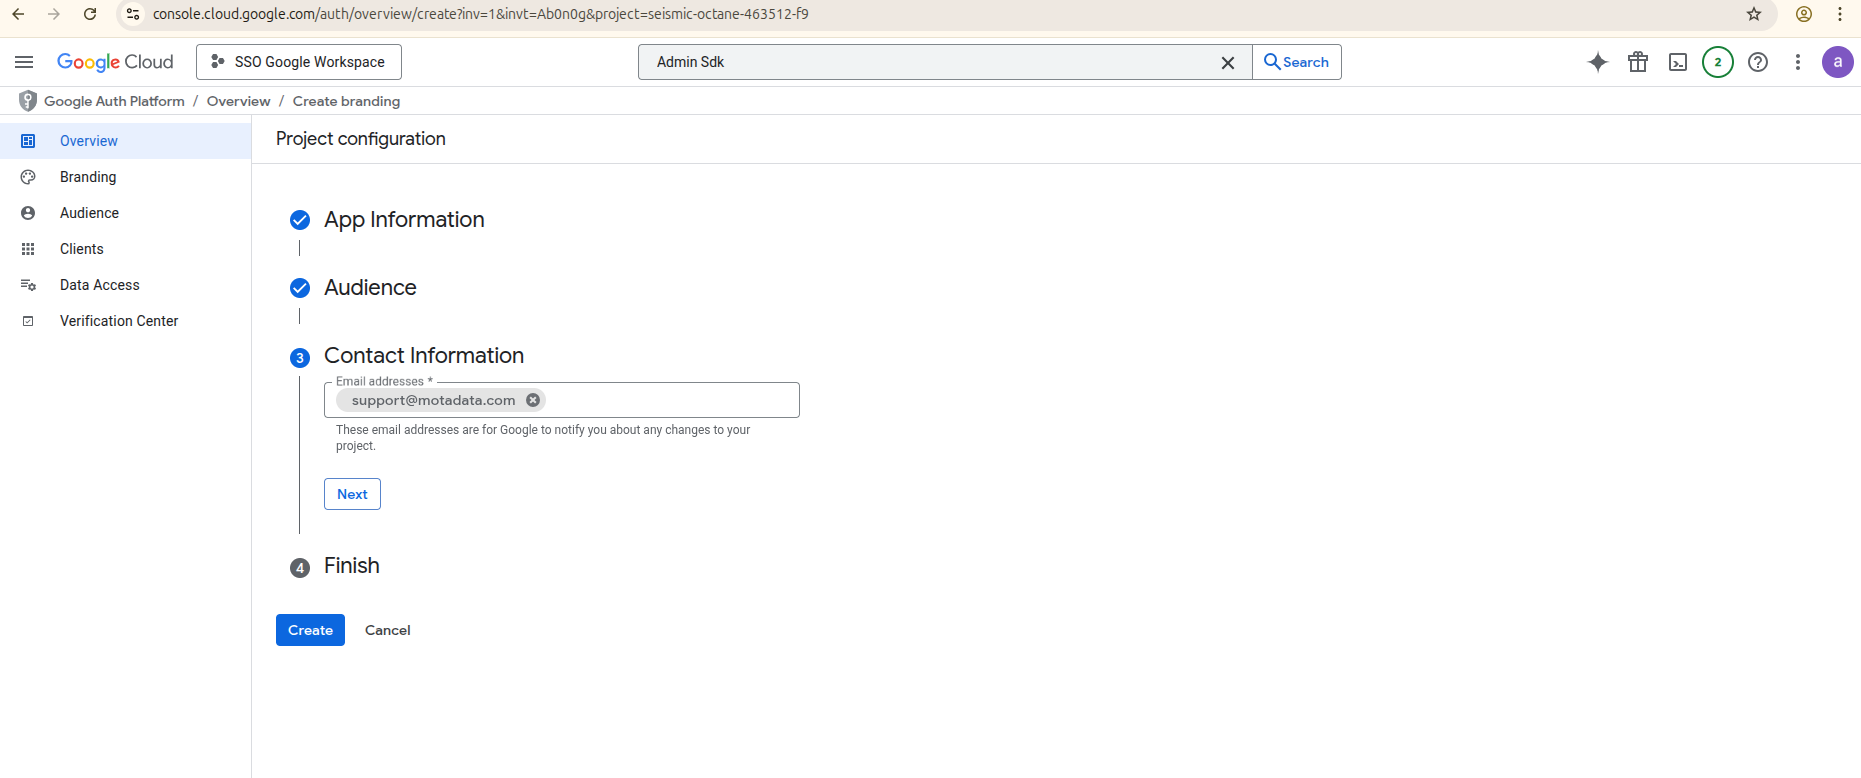Open the three-dot settings menu in header

point(1797,62)
